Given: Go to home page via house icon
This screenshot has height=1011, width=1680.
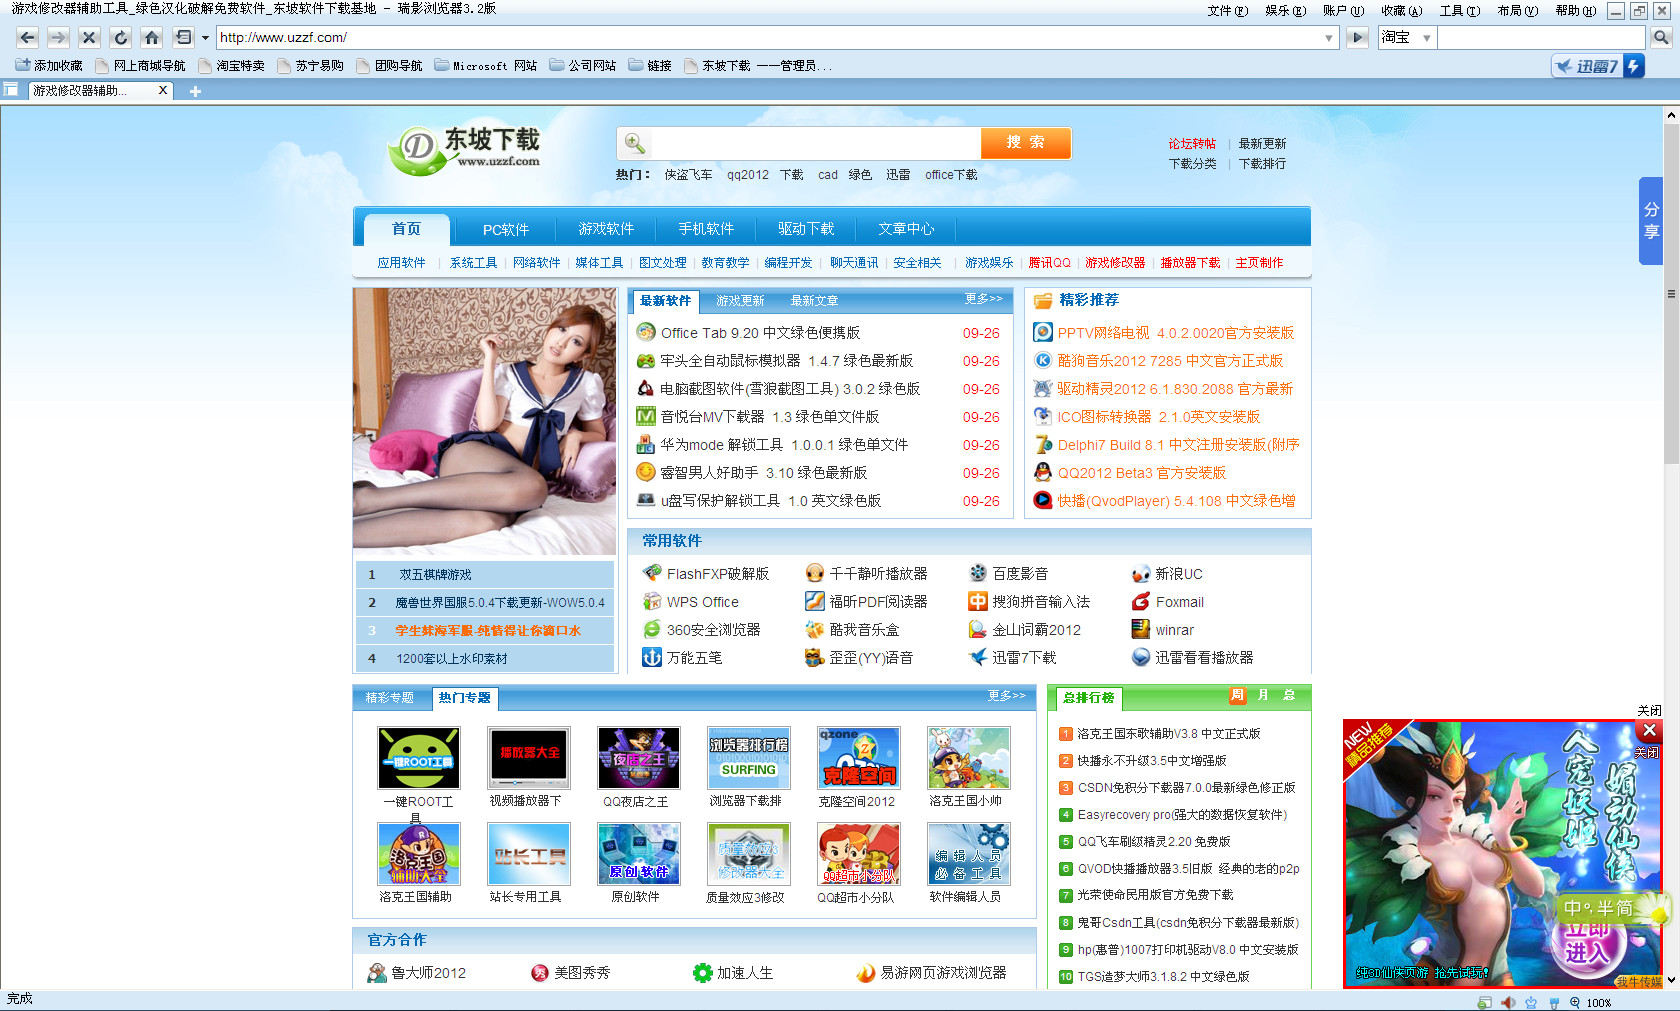Looking at the screenshot, I should tap(152, 37).
